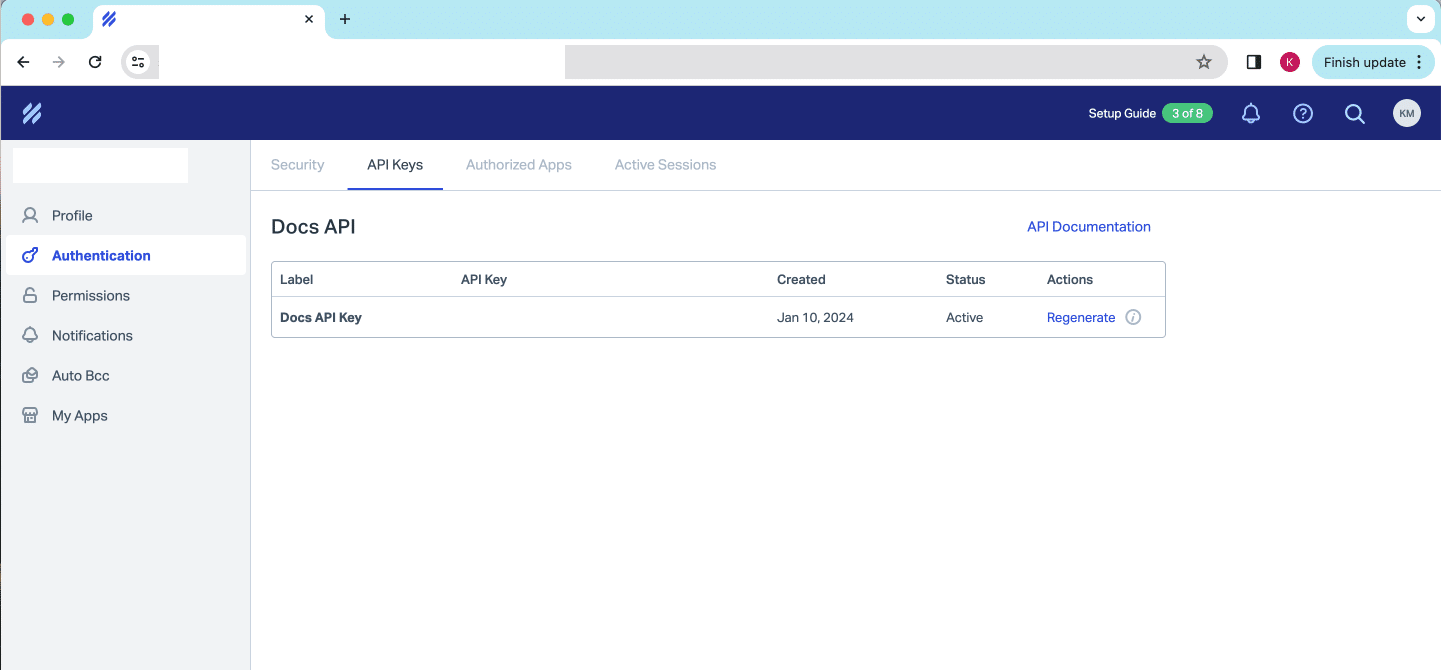Regenerate the Docs API Key

(1080, 318)
